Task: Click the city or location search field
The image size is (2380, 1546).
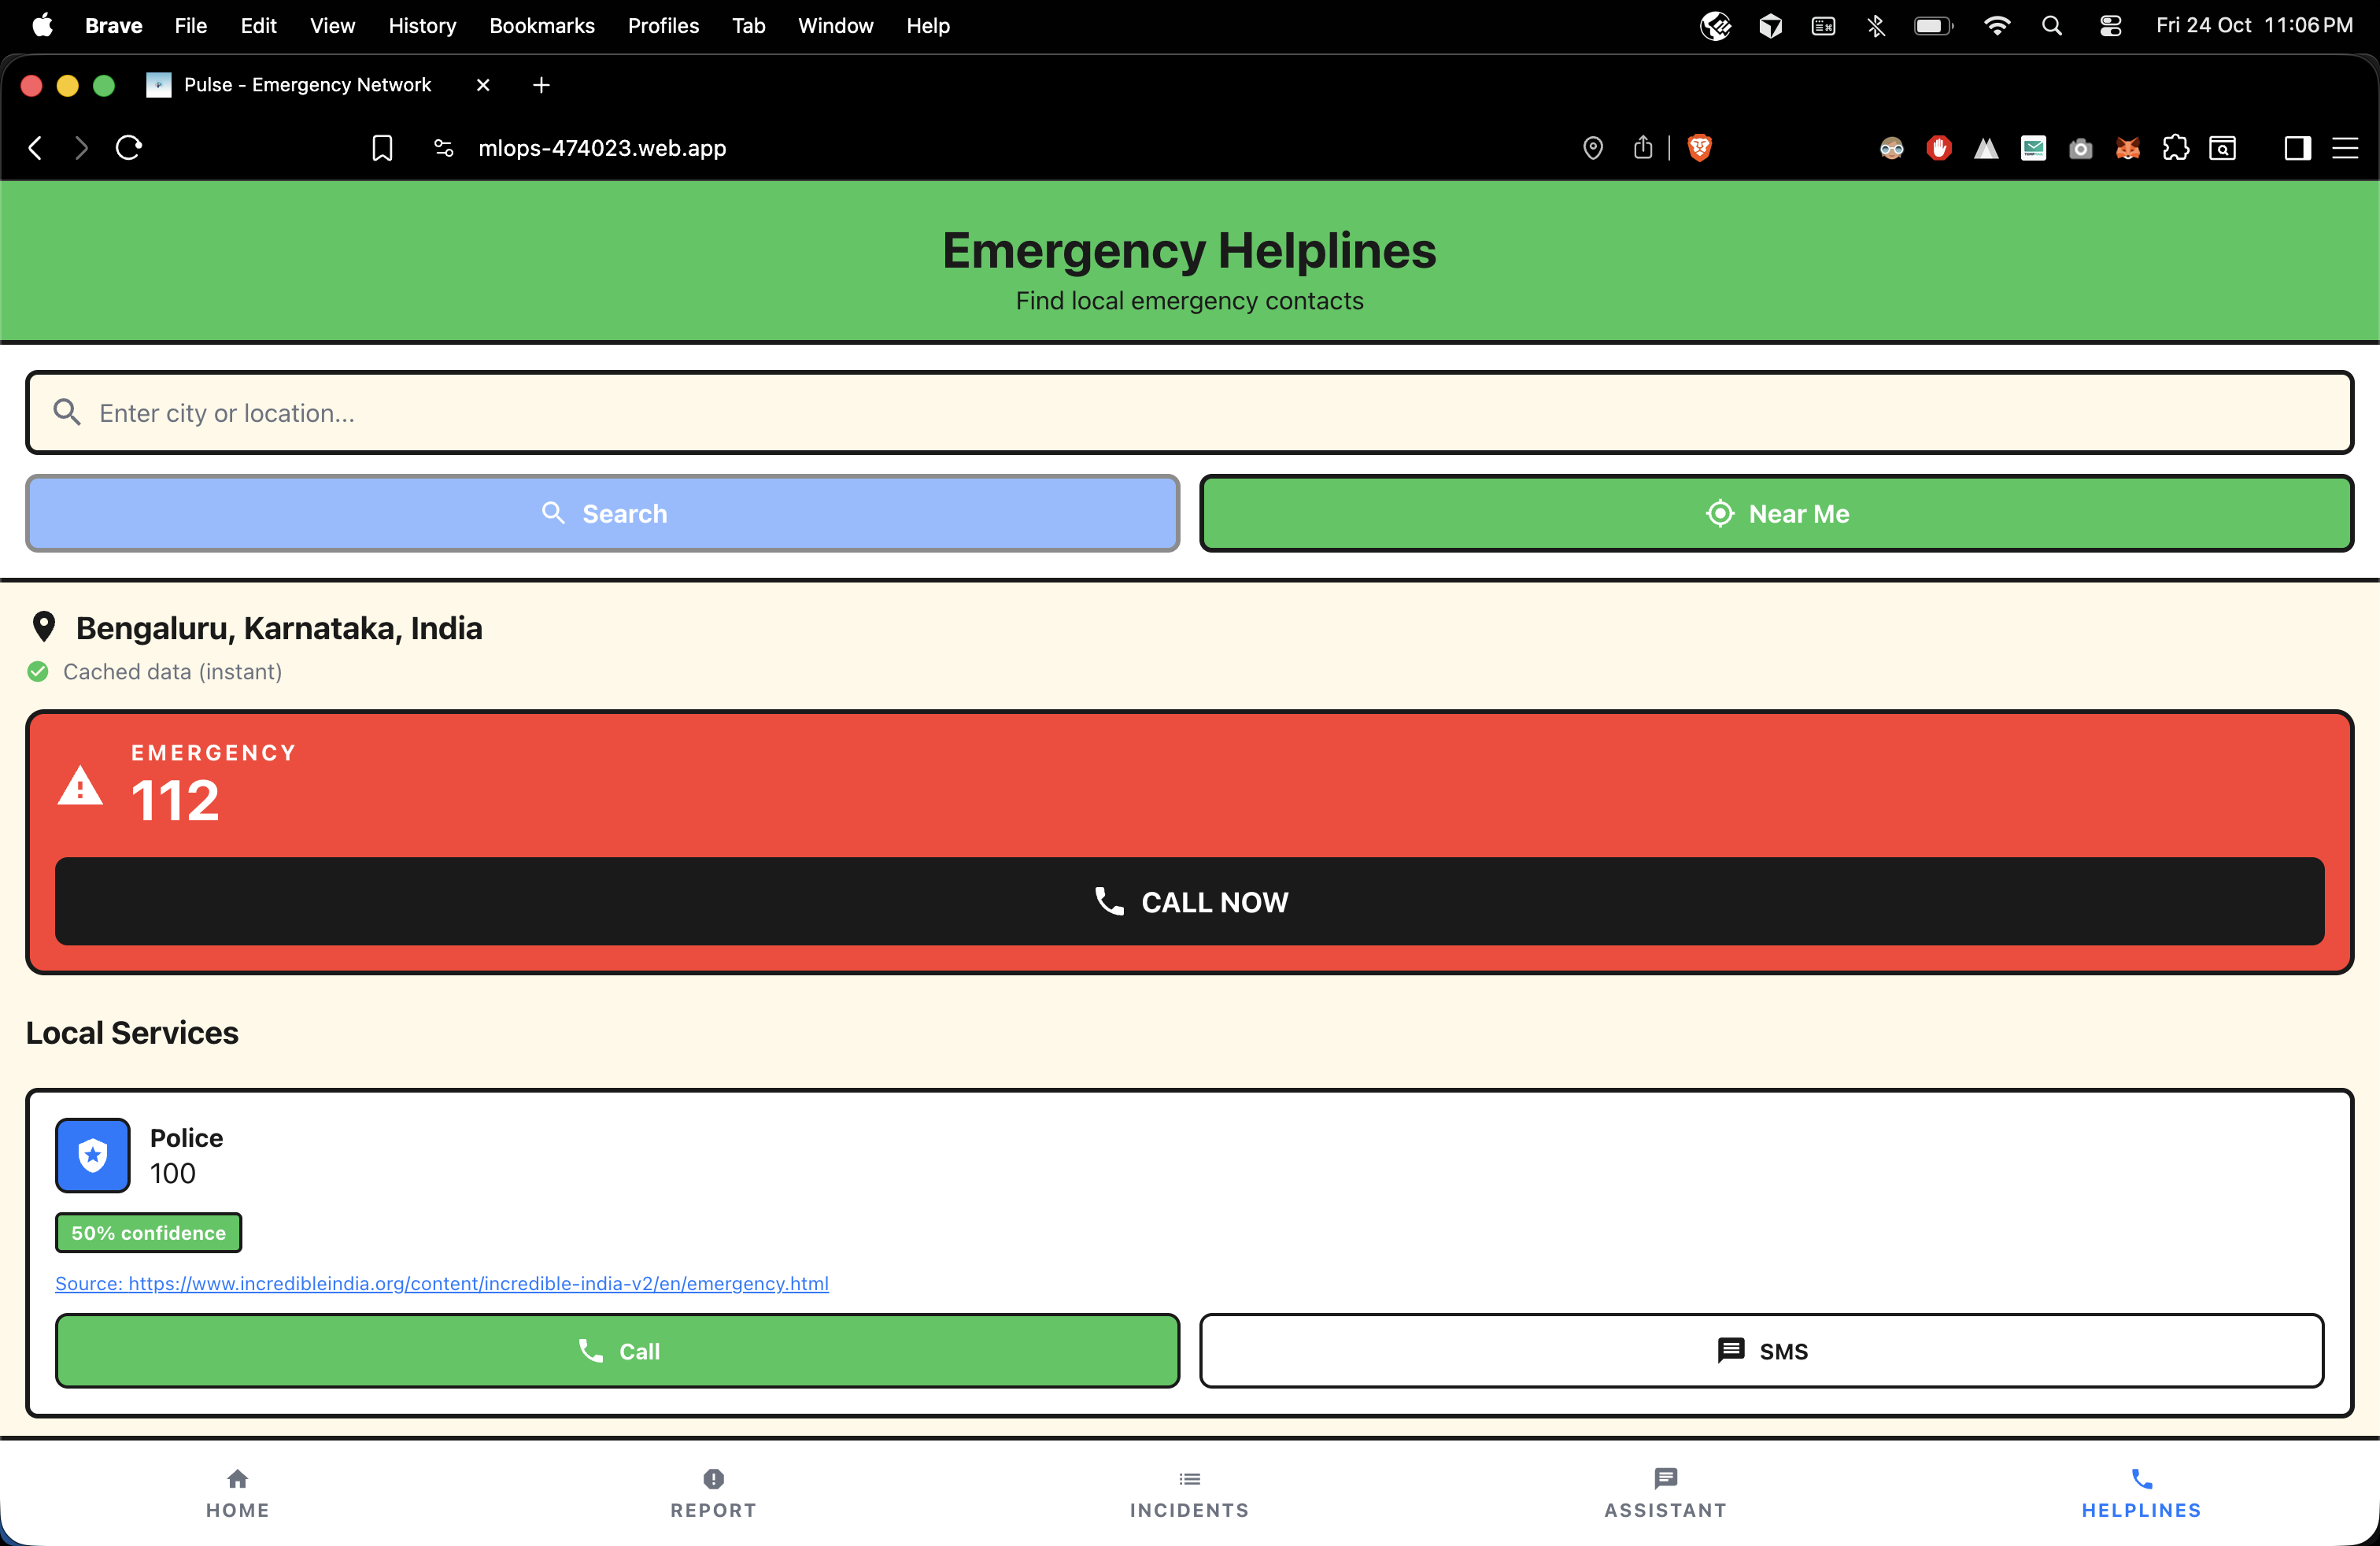Action: (x=1189, y=413)
